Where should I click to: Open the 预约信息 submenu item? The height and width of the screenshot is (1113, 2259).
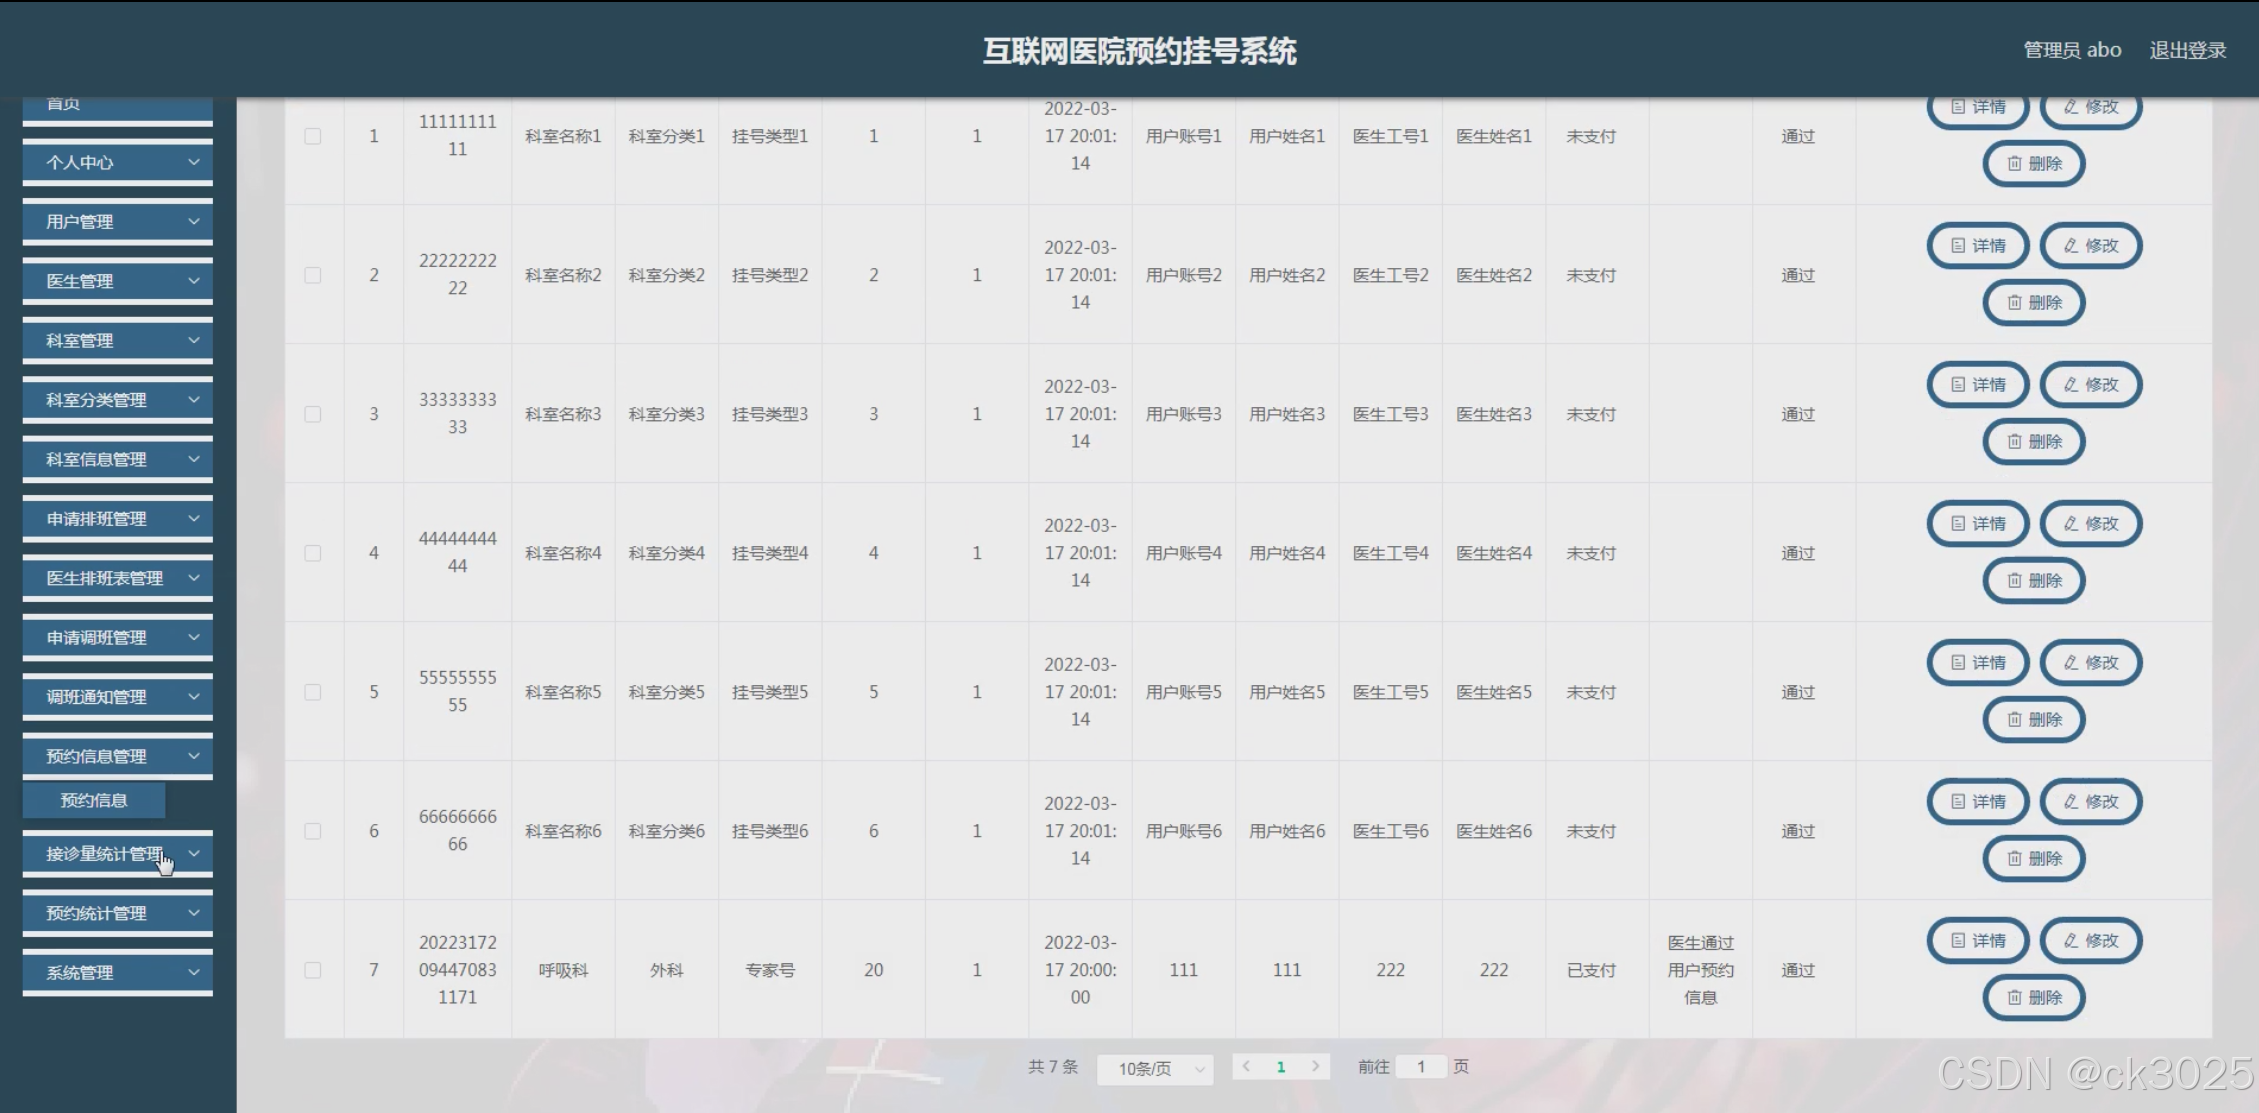click(x=94, y=800)
